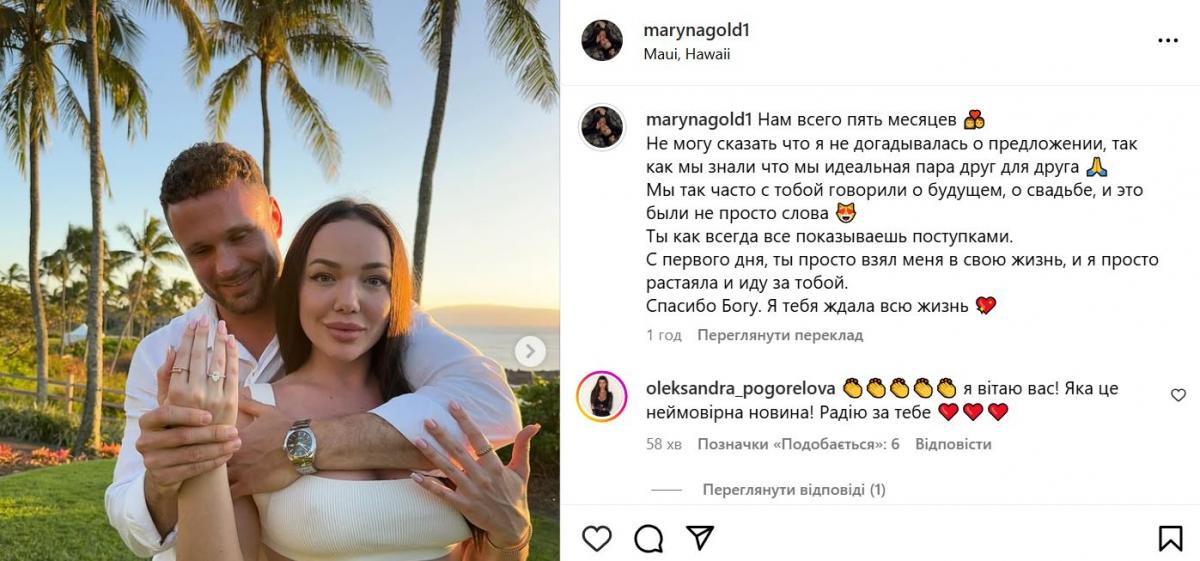
Task: Show likes on the comment: «Подобається»: 6
Action: click(798, 443)
